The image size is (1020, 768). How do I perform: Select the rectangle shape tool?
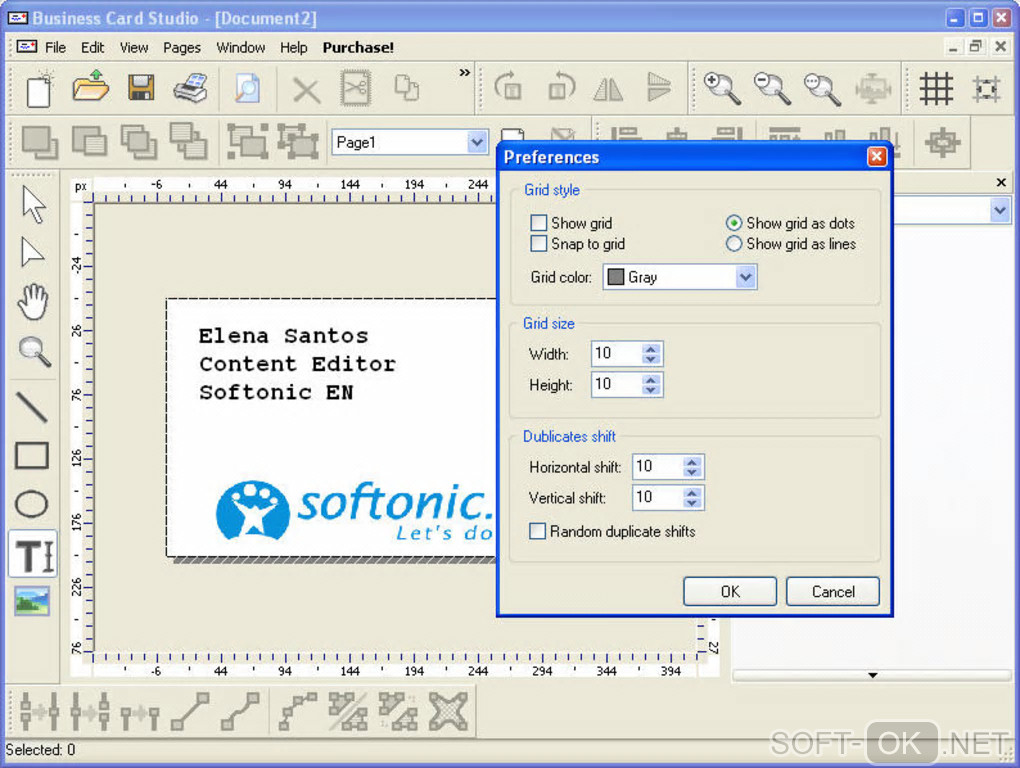point(32,456)
